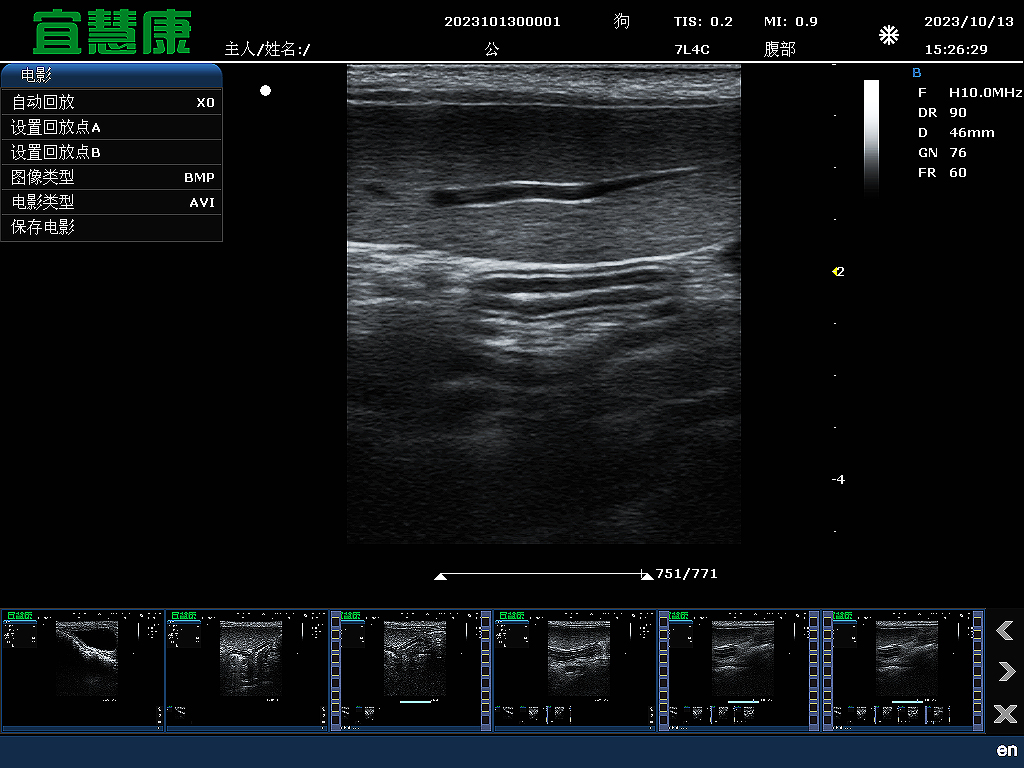Toggle auto playback 自动回放 speed X0

click(111, 102)
